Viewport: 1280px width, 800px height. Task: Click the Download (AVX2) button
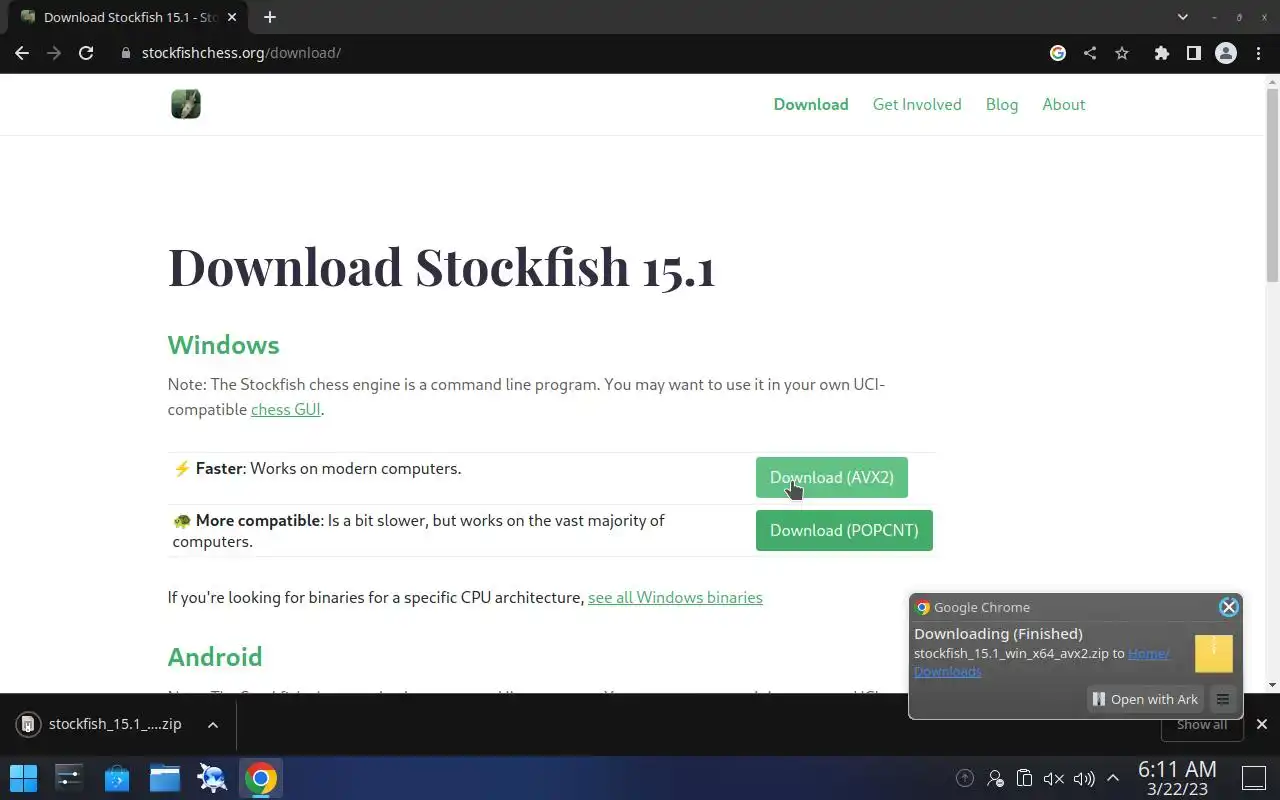click(832, 477)
